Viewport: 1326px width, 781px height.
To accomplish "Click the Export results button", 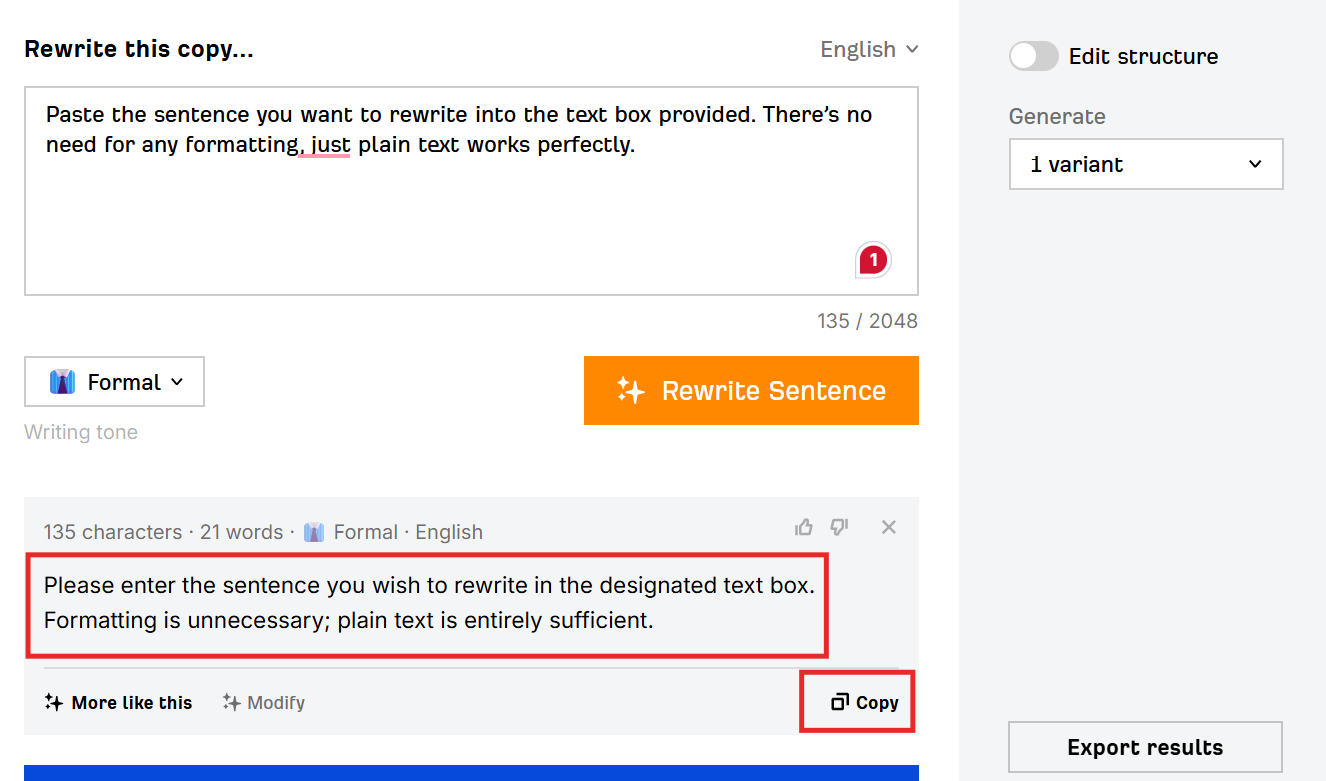I will 1144,747.
